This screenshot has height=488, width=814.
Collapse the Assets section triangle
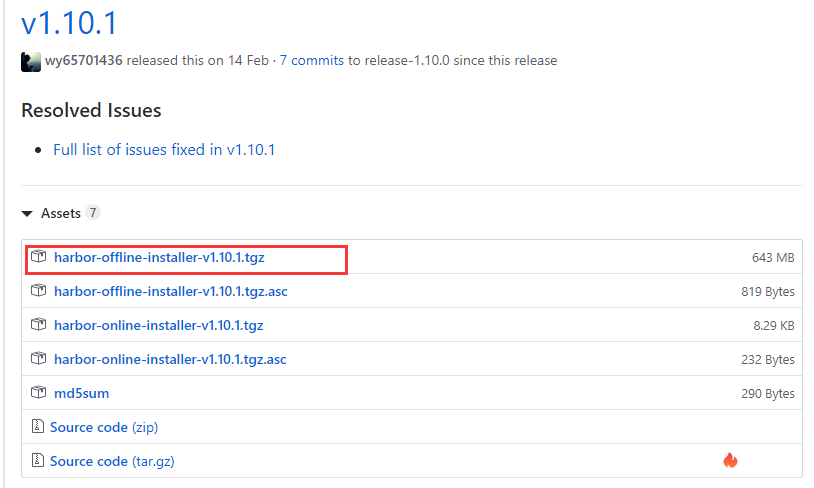(27, 213)
